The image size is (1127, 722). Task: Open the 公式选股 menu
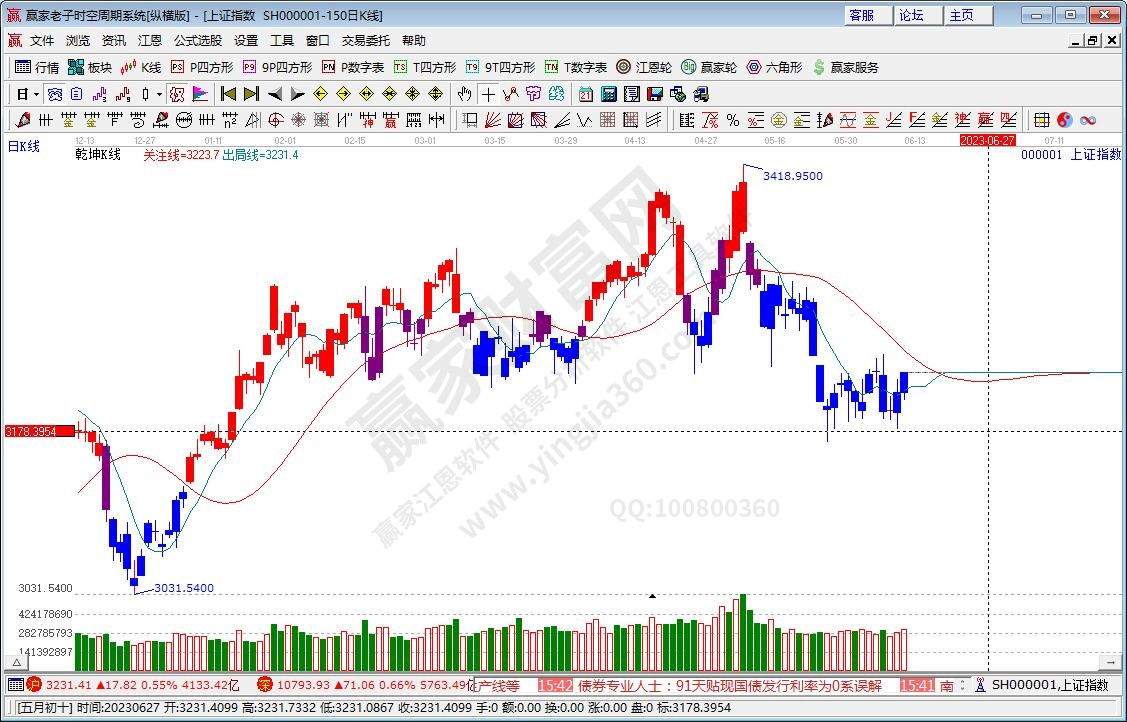[198, 41]
